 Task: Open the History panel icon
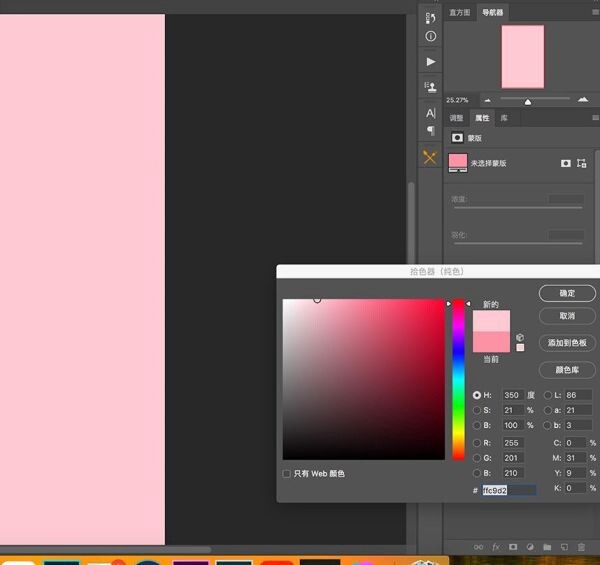(x=430, y=18)
